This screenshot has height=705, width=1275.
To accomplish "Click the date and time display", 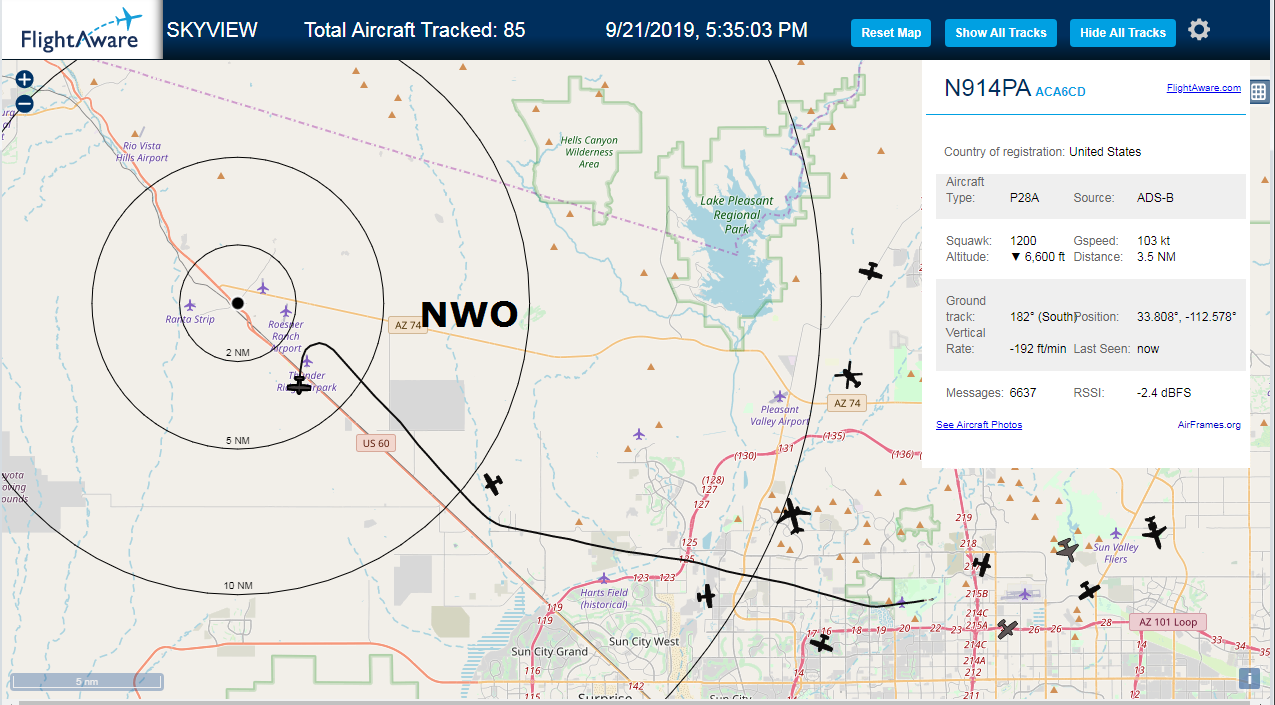I will tap(707, 30).
